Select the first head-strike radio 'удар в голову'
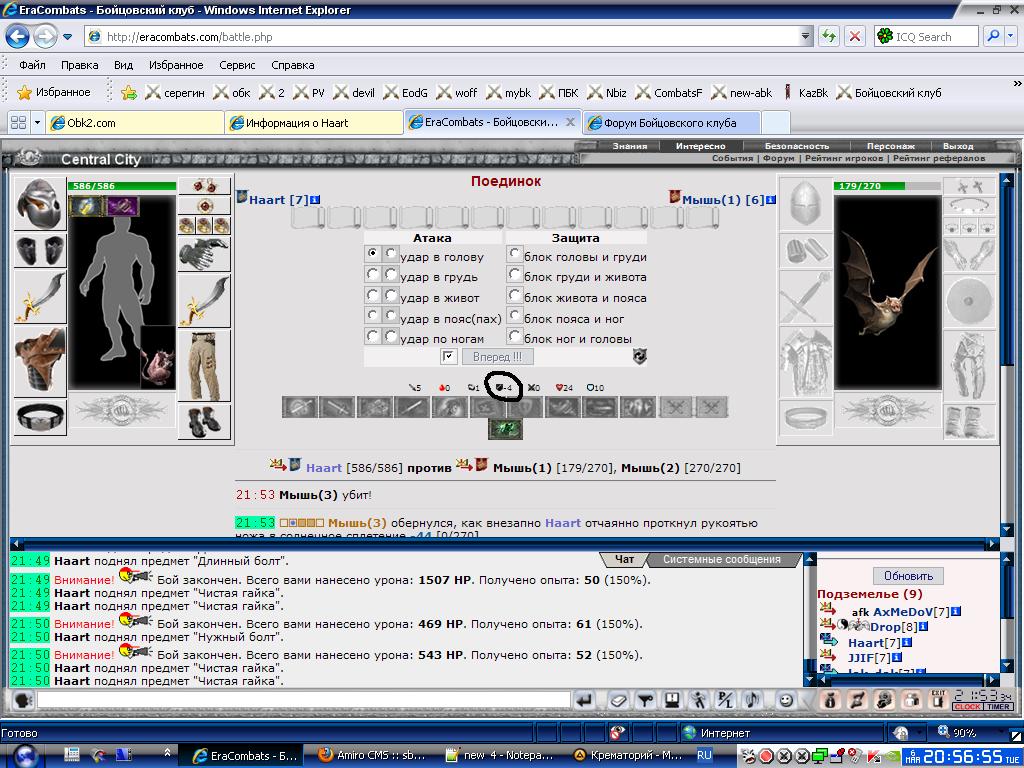The height and width of the screenshot is (768, 1024). click(372, 253)
